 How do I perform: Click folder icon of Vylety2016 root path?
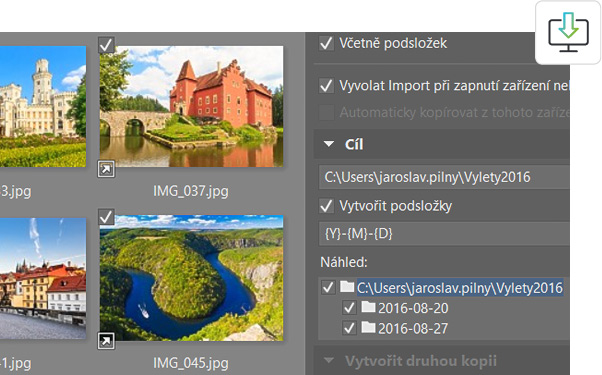[x=347, y=286]
